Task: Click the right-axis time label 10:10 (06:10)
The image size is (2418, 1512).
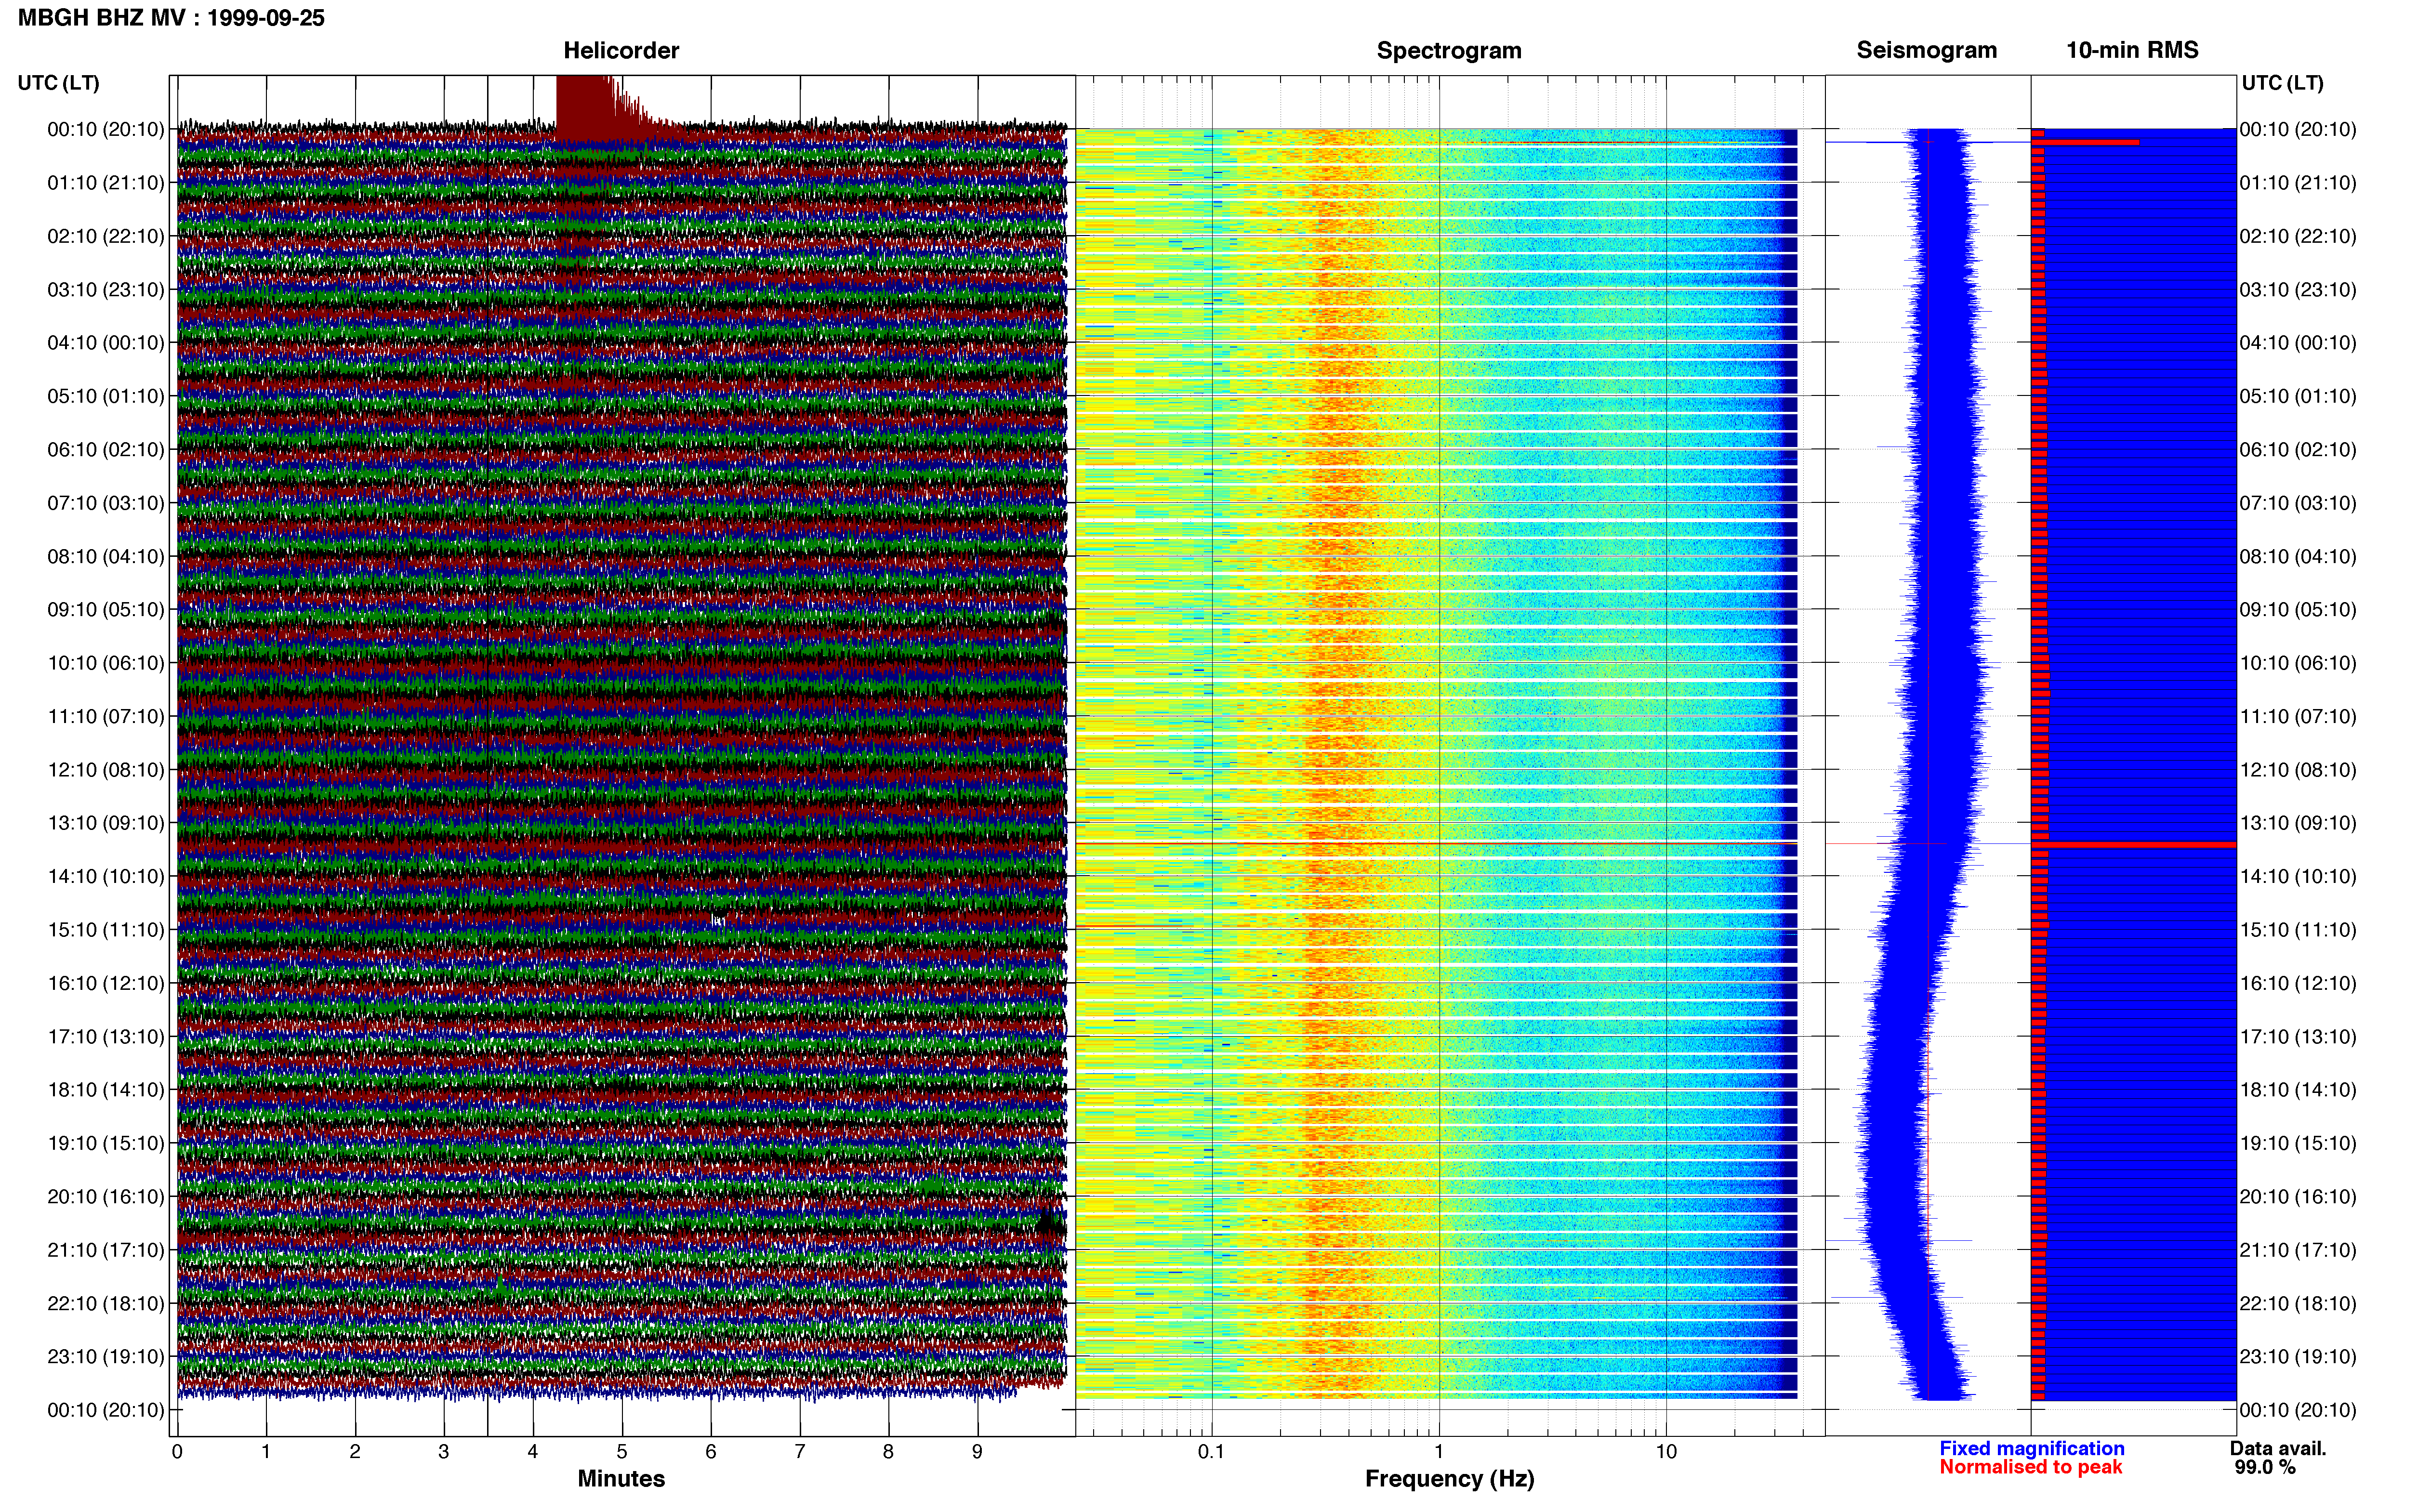Action: pyautogui.click(x=2298, y=663)
